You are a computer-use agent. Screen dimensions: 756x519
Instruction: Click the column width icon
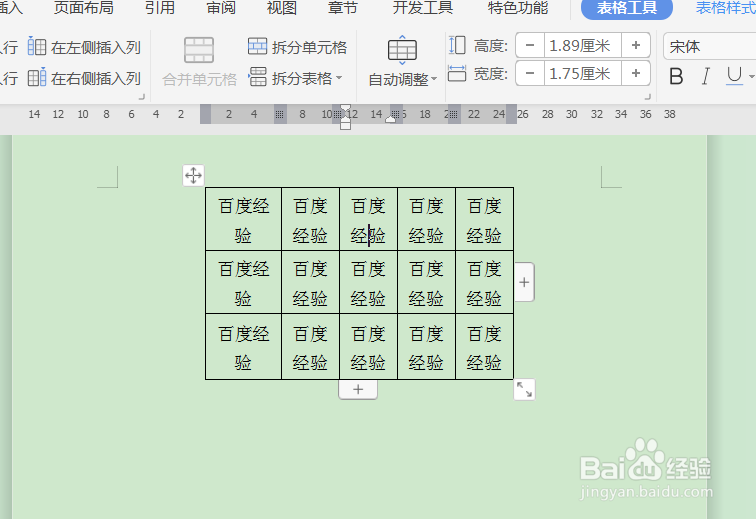click(457, 73)
